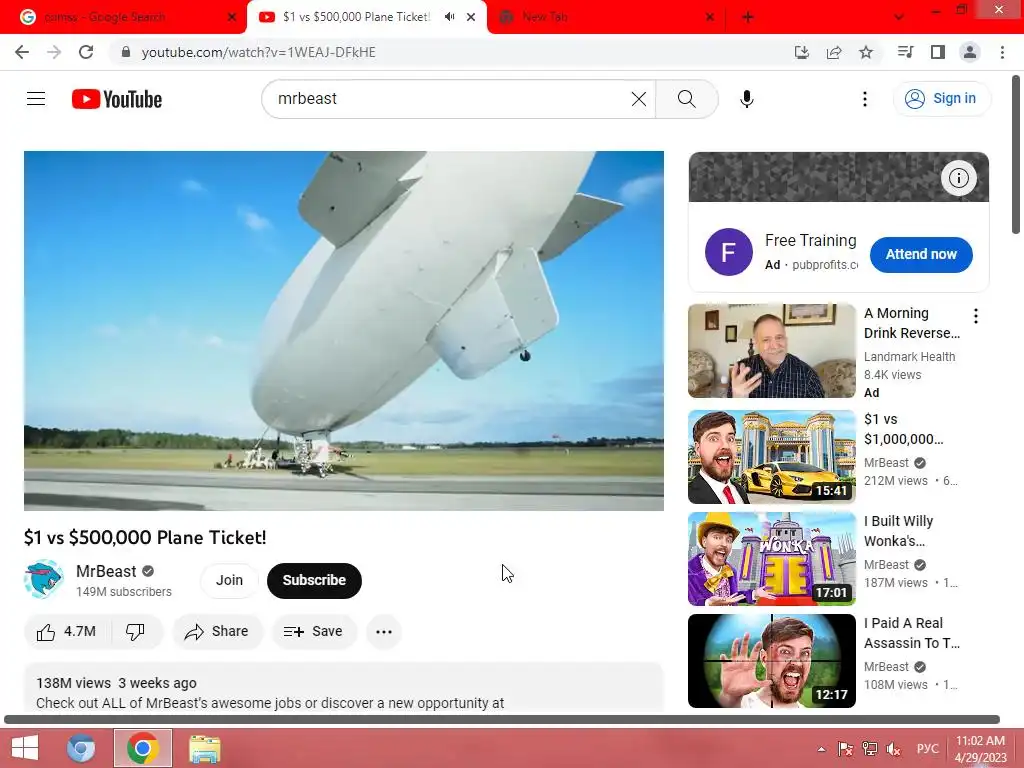
Task: View site information lock icon
Action: (126, 52)
